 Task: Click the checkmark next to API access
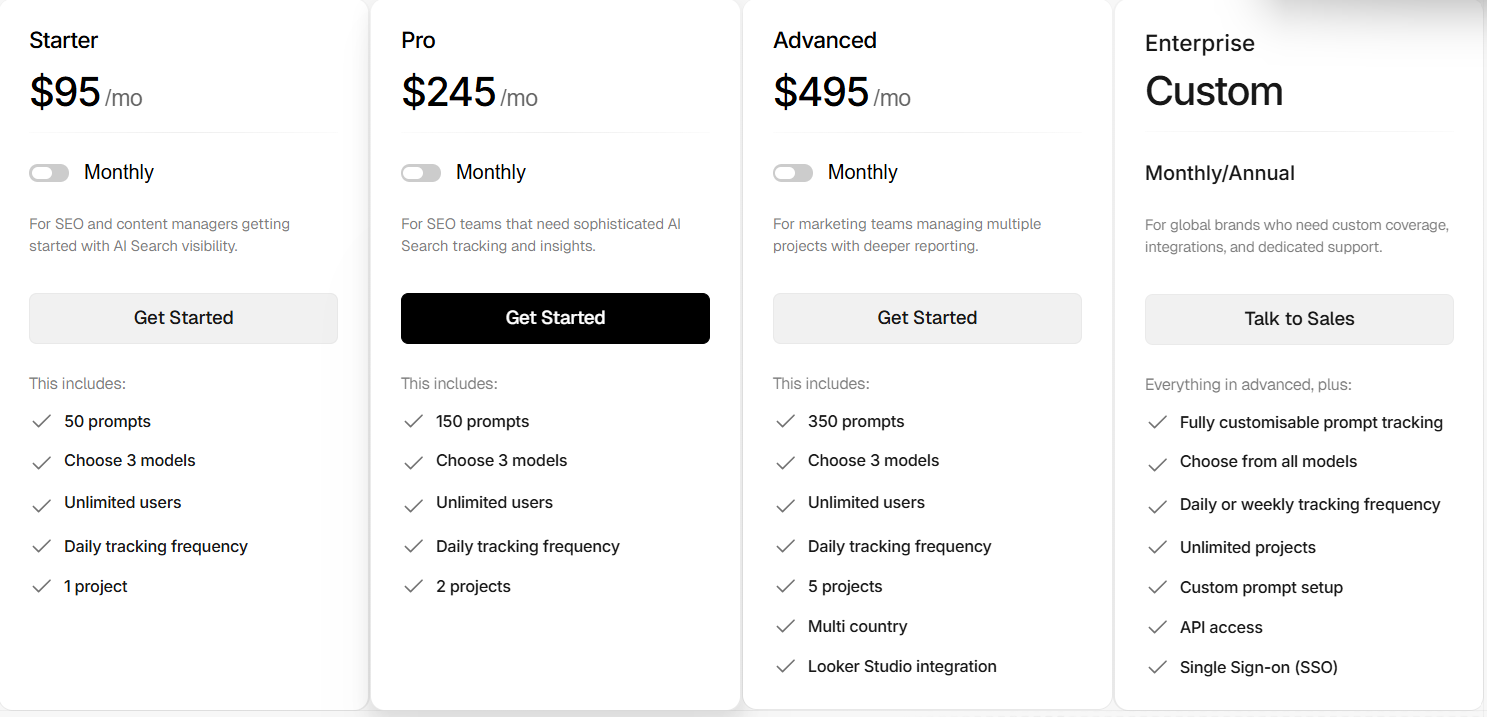[1158, 627]
